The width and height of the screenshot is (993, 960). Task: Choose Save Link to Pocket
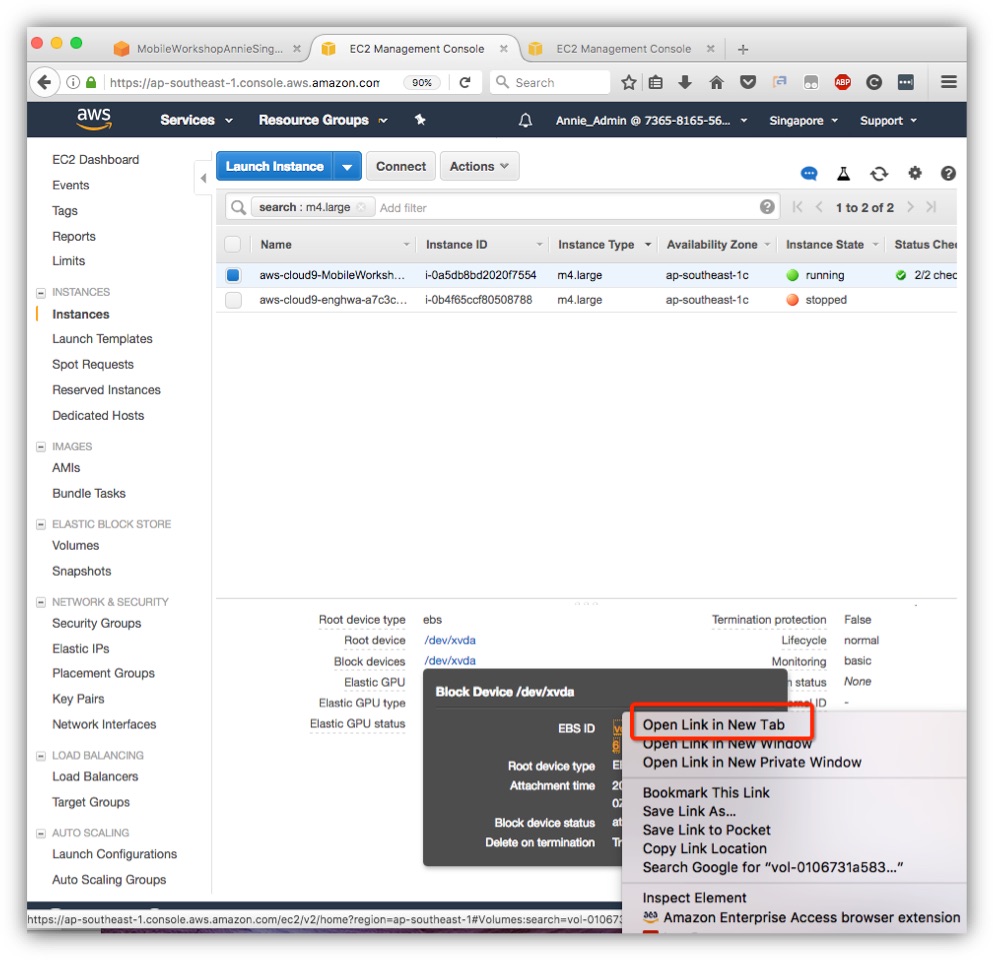(706, 830)
